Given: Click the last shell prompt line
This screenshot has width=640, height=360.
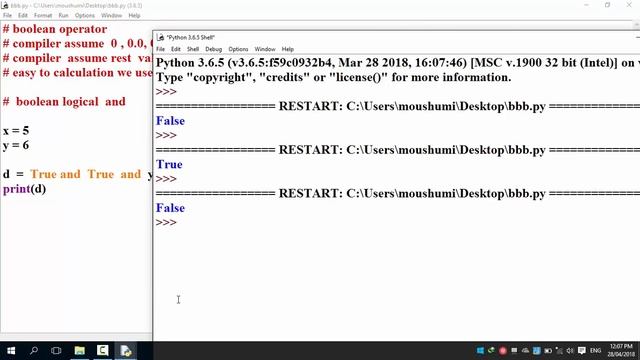Looking at the screenshot, I should [166, 222].
